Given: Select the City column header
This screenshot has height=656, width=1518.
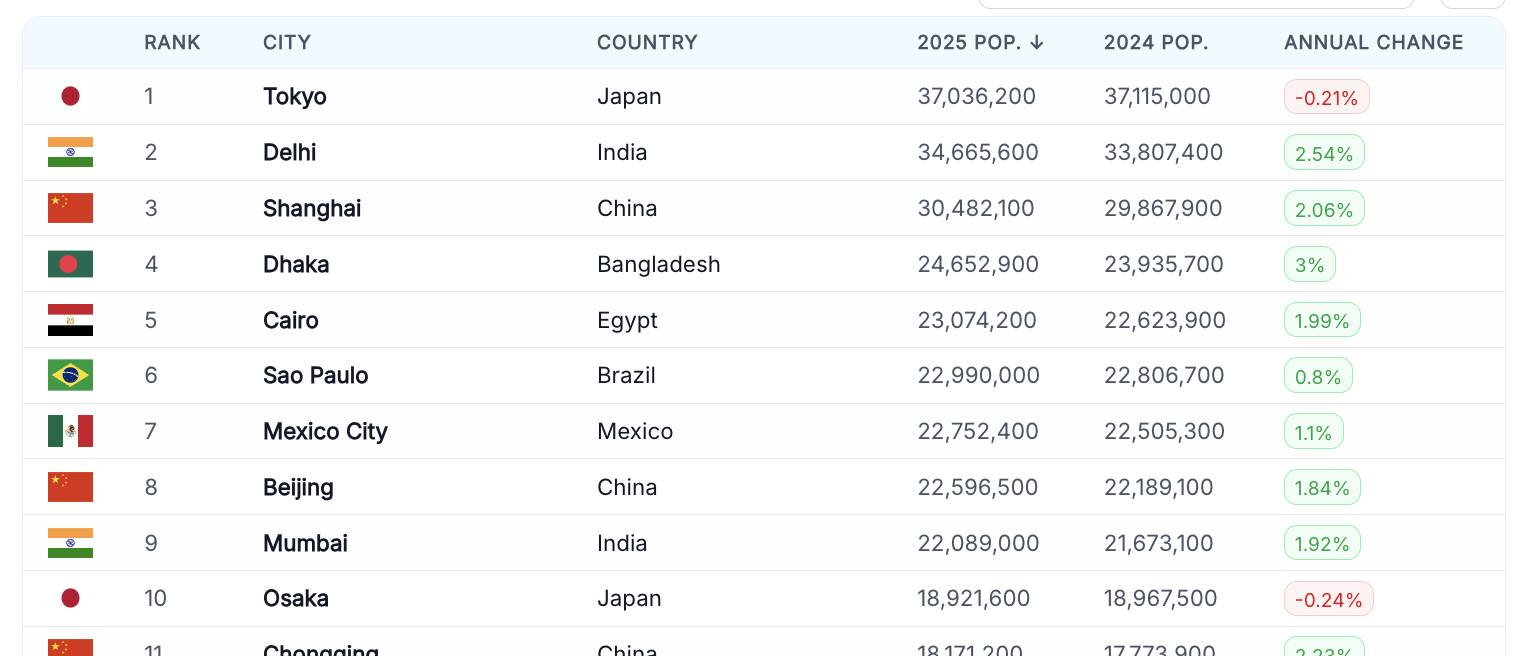Looking at the screenshot, I should [x=287, y=42].
